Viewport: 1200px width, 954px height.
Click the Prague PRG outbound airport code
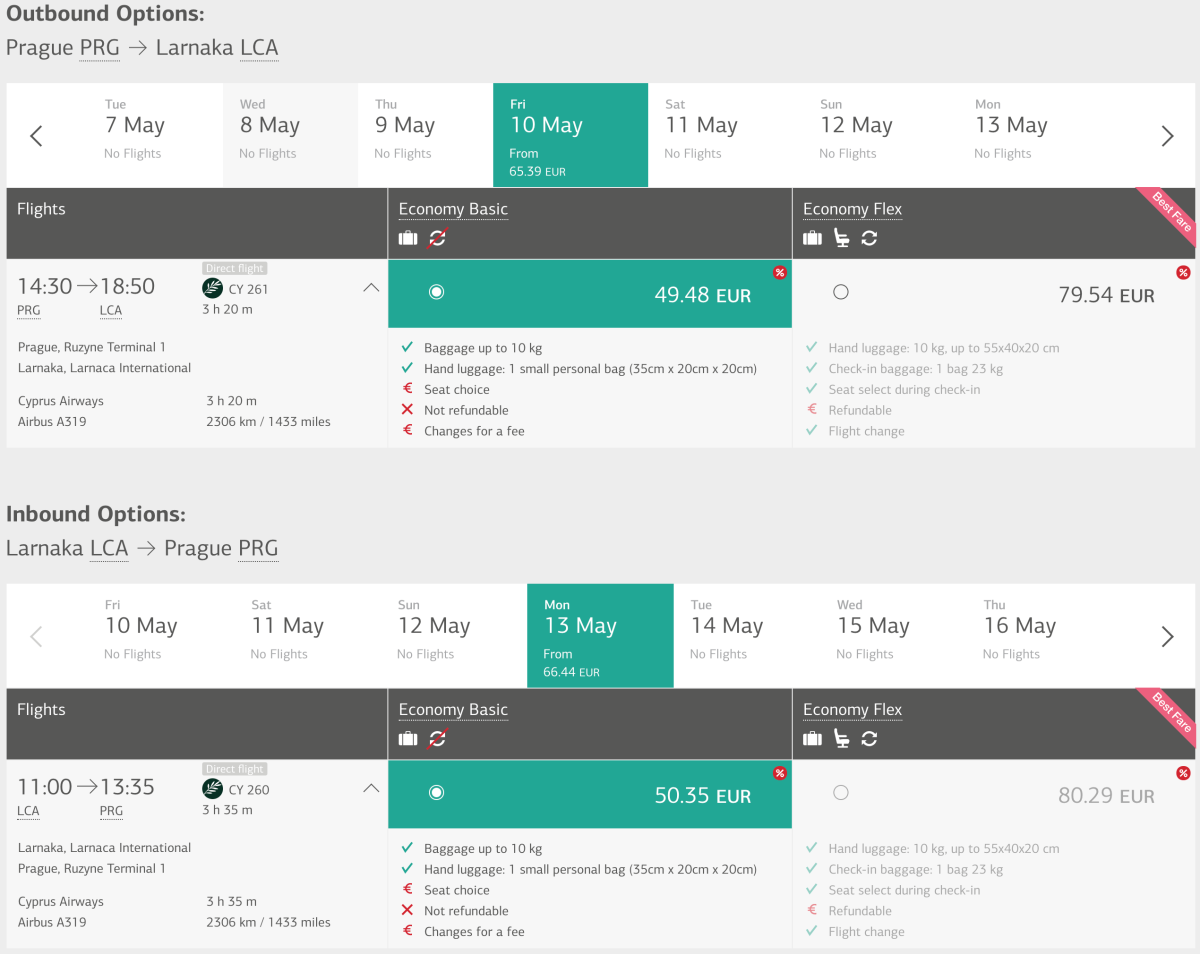click(x=99, y=48)
